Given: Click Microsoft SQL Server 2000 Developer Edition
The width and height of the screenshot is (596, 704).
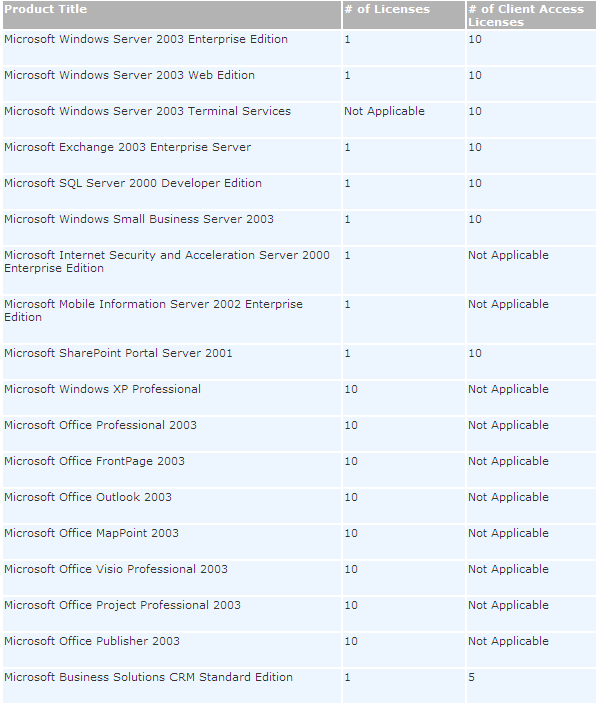Looking at the screenshot, I should (133, 183).
